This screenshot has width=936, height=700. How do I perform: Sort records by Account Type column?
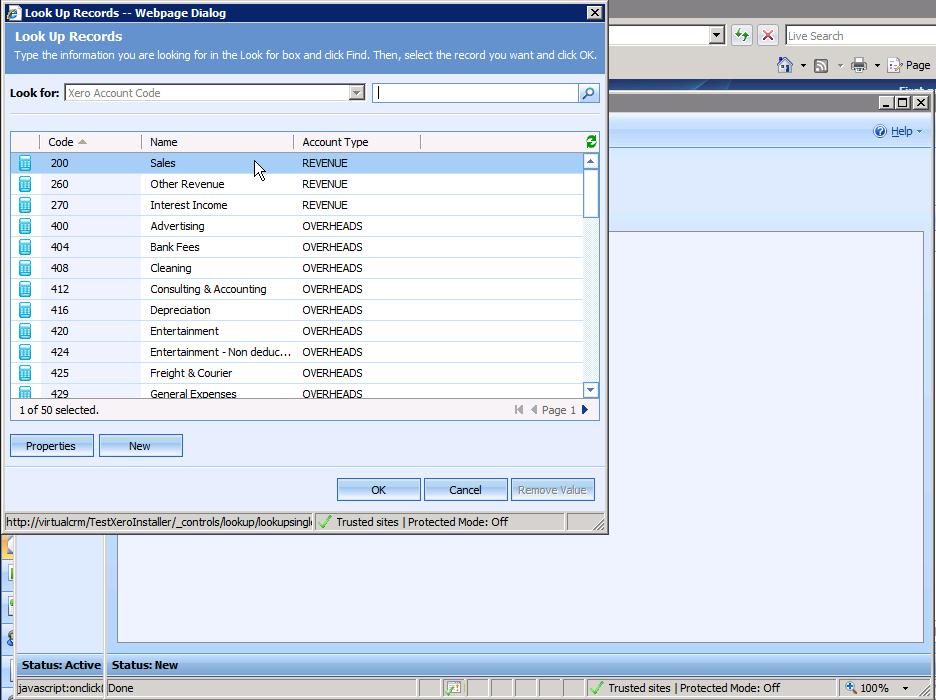[x=357, y=142]
